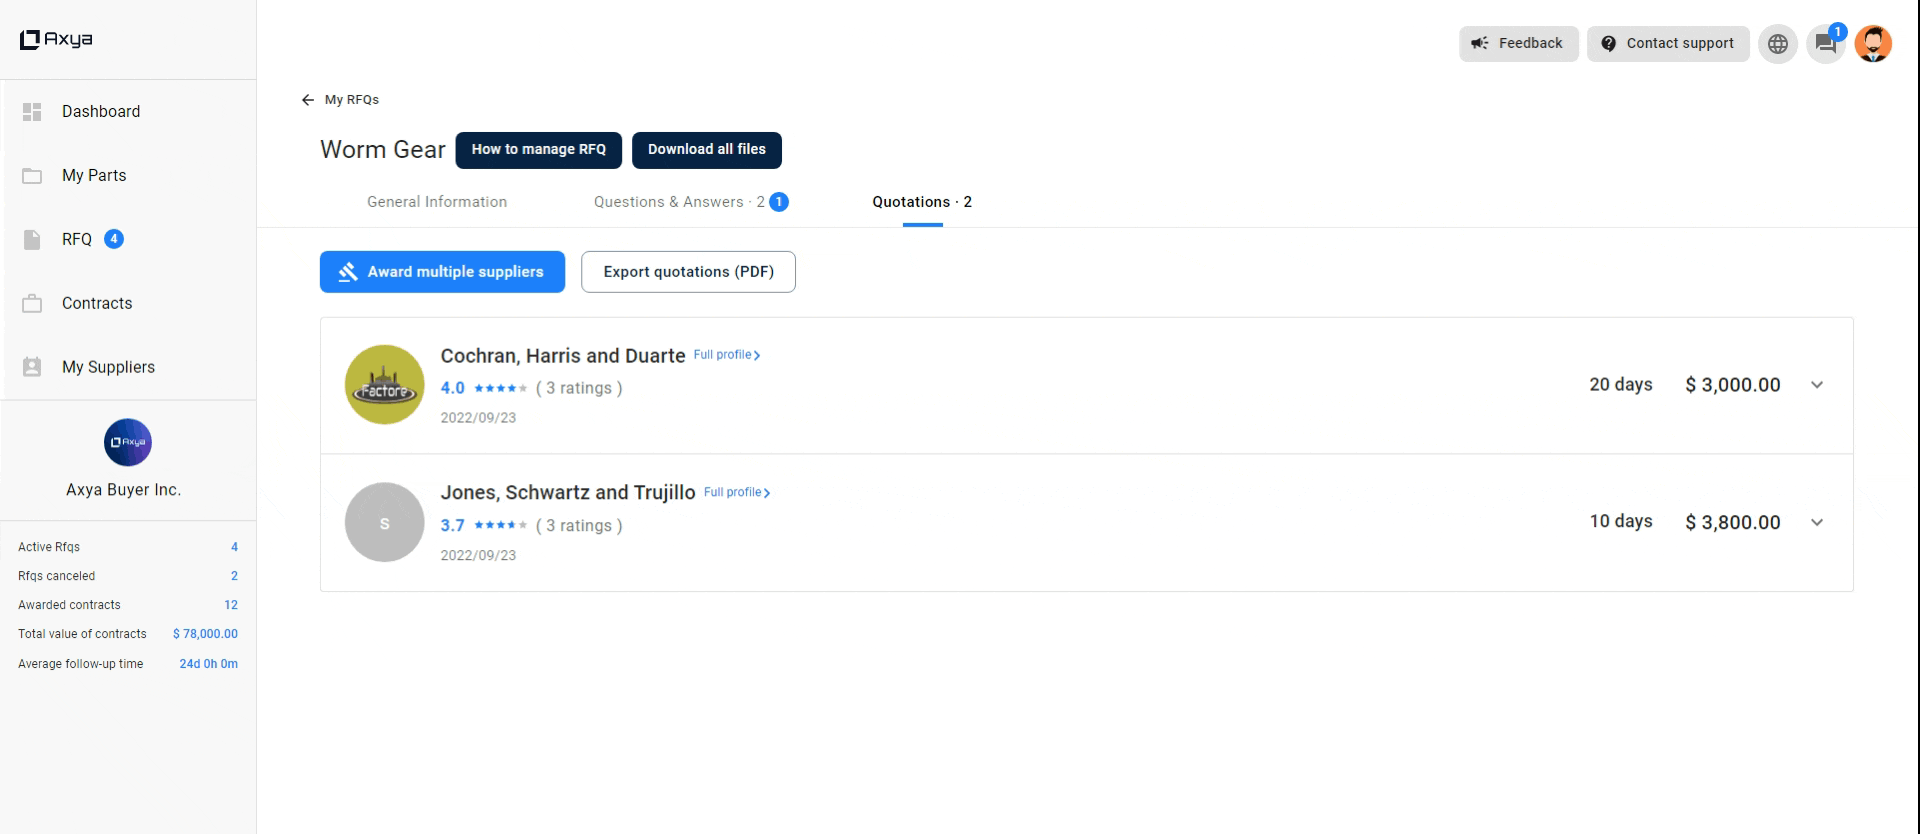The image size is (1920, 834).
Task: Click the Contracts briefcase icon
Action: pyautogui.click(x=32, y=303)
